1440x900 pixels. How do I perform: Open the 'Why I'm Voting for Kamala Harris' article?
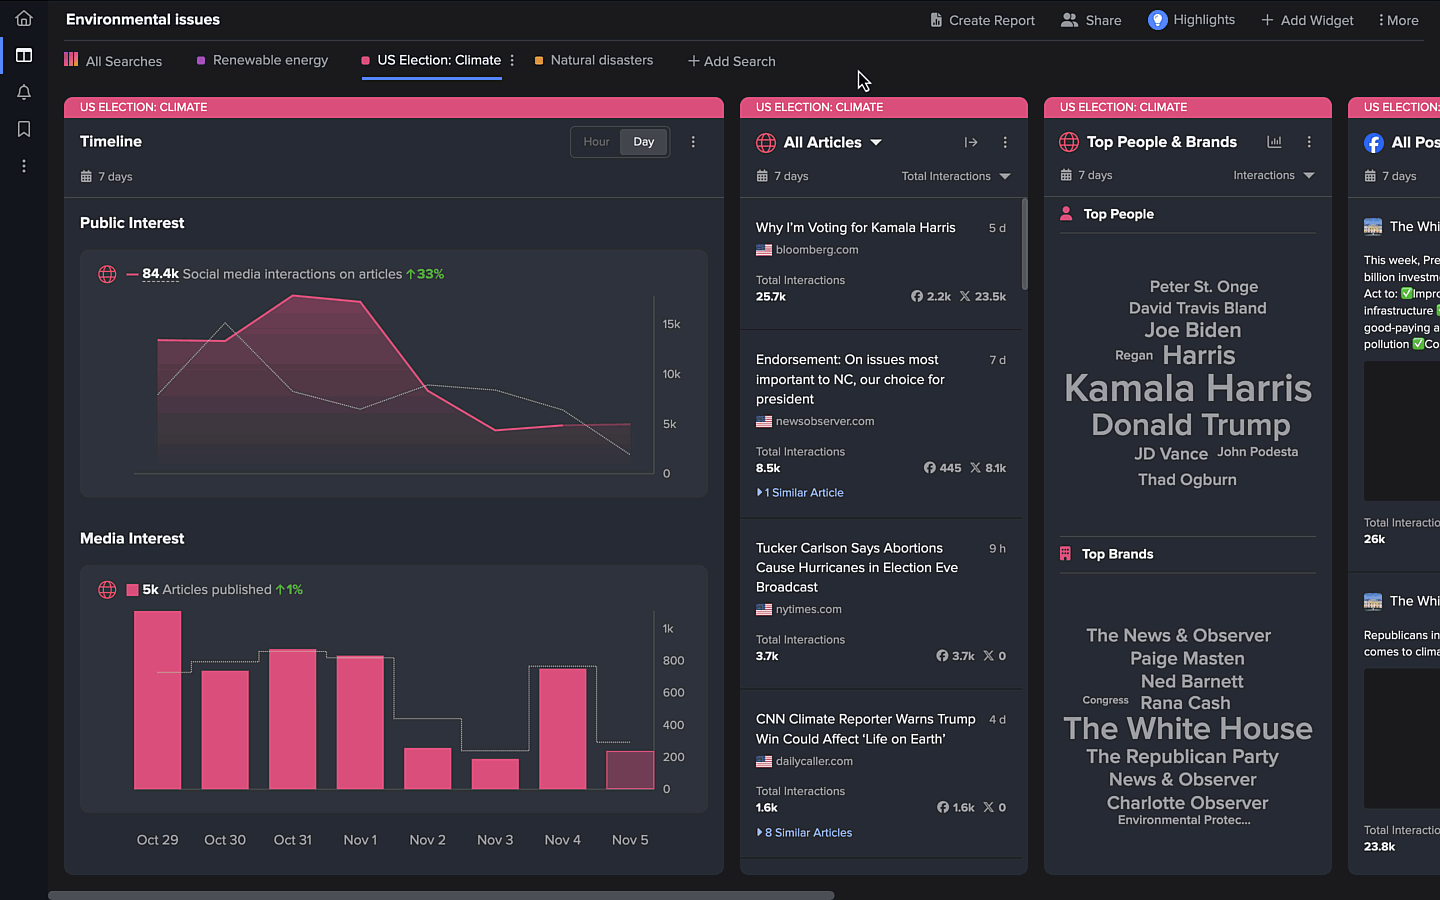(855, 228)
